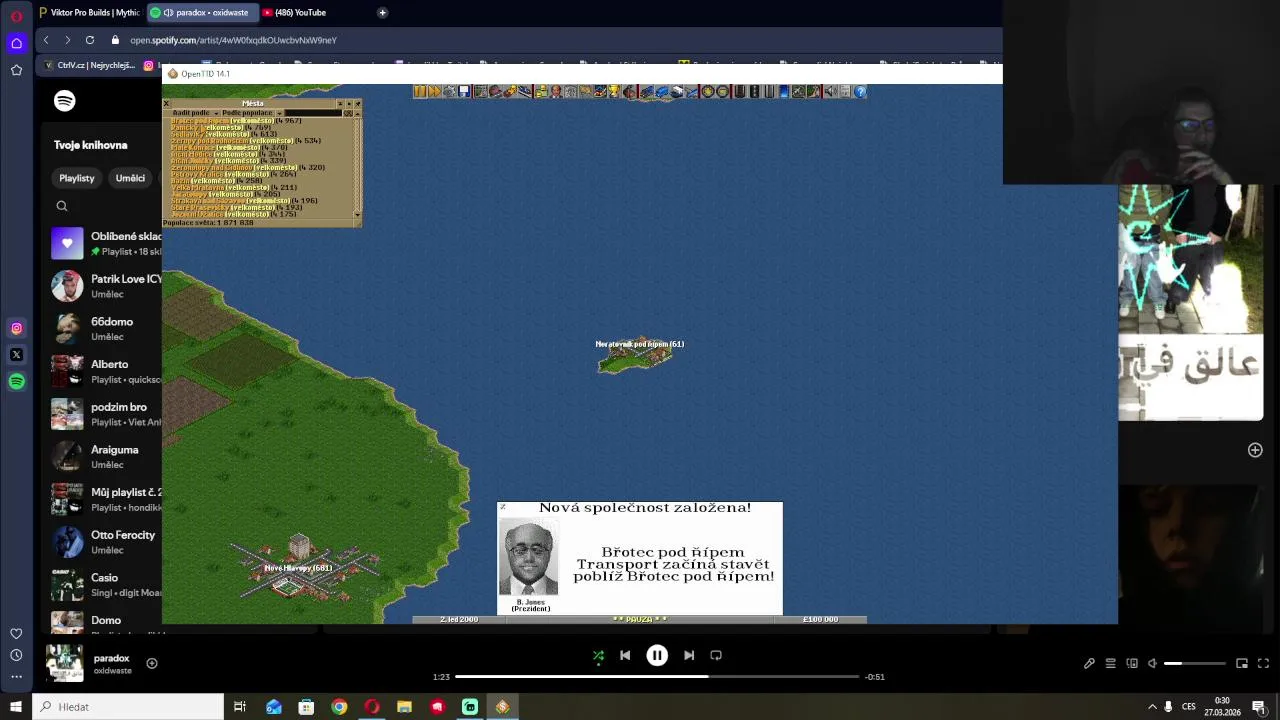This screenshot has width=1280, height=720.
Task: Open X Twitter icon in Opera sidebar
Action: [x=16, y=354]
